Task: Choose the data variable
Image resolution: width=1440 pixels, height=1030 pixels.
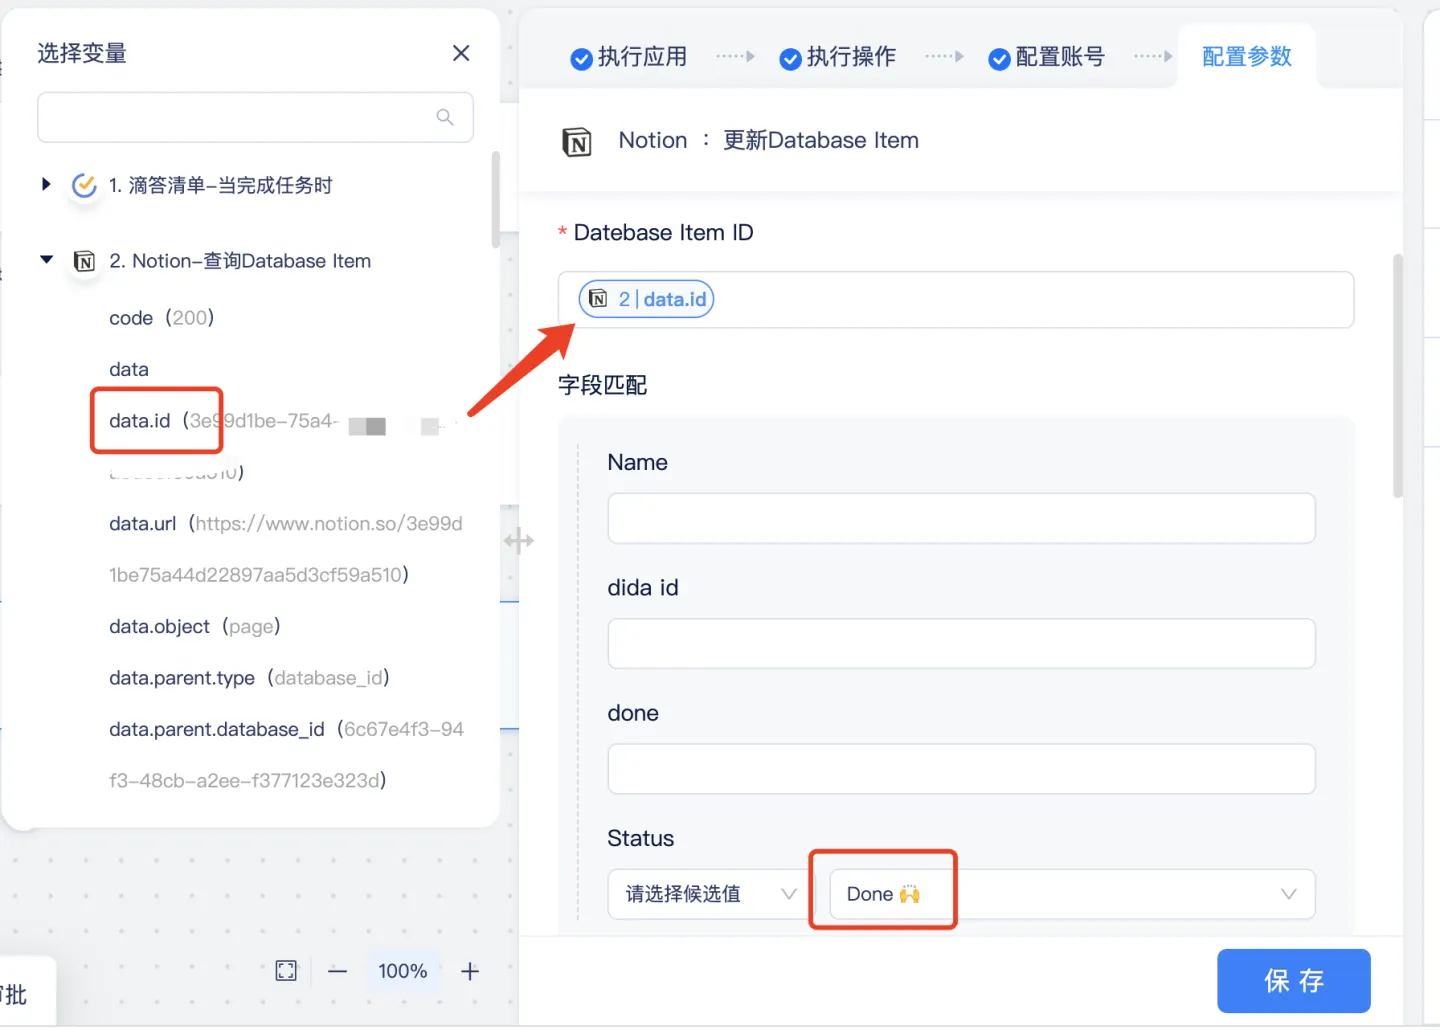Action: (x=129, y=369)
